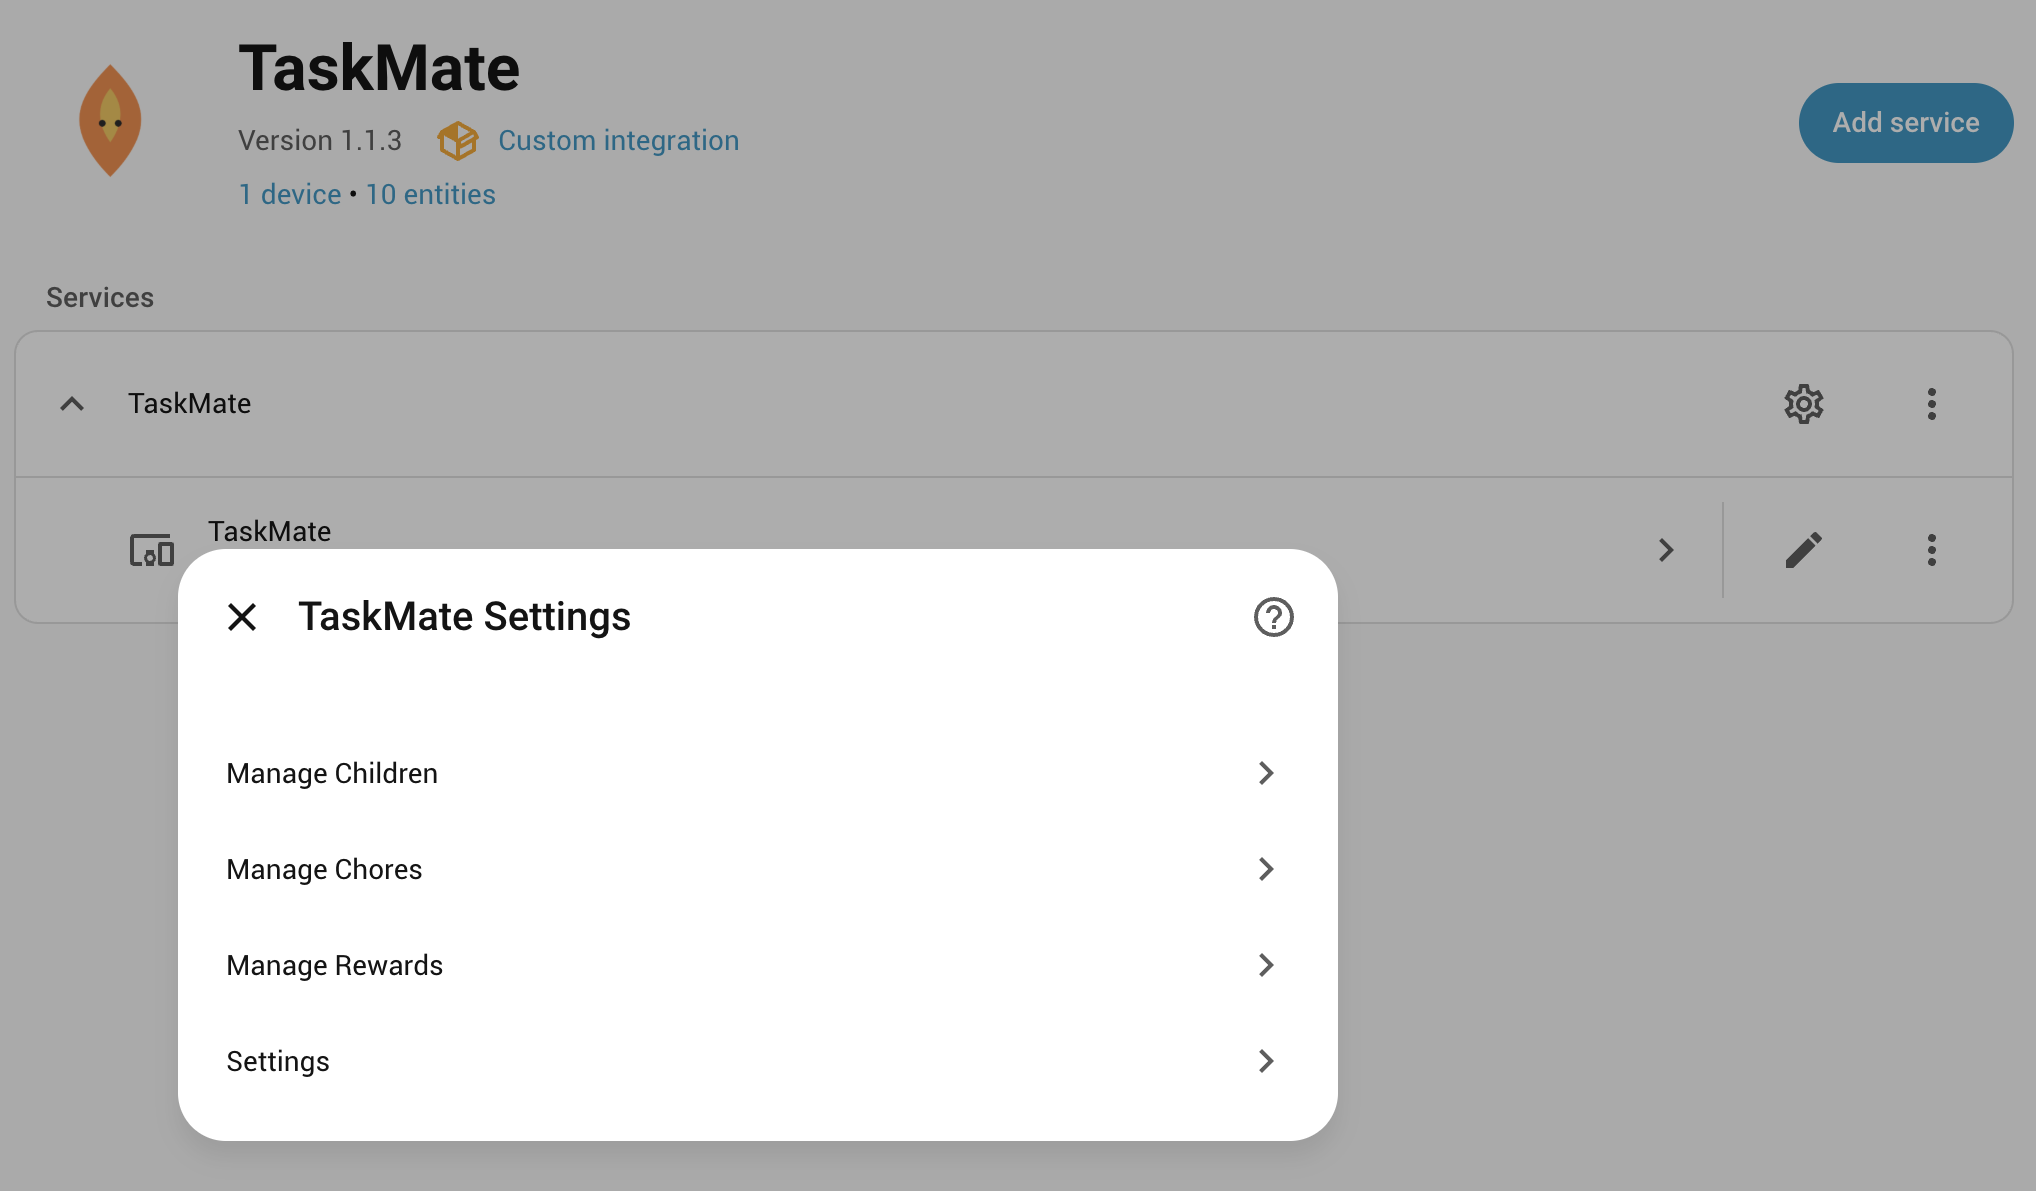The image size is (2036, 1191).
Task: Open the 10 entities link
Action: [x=430, y=194]
